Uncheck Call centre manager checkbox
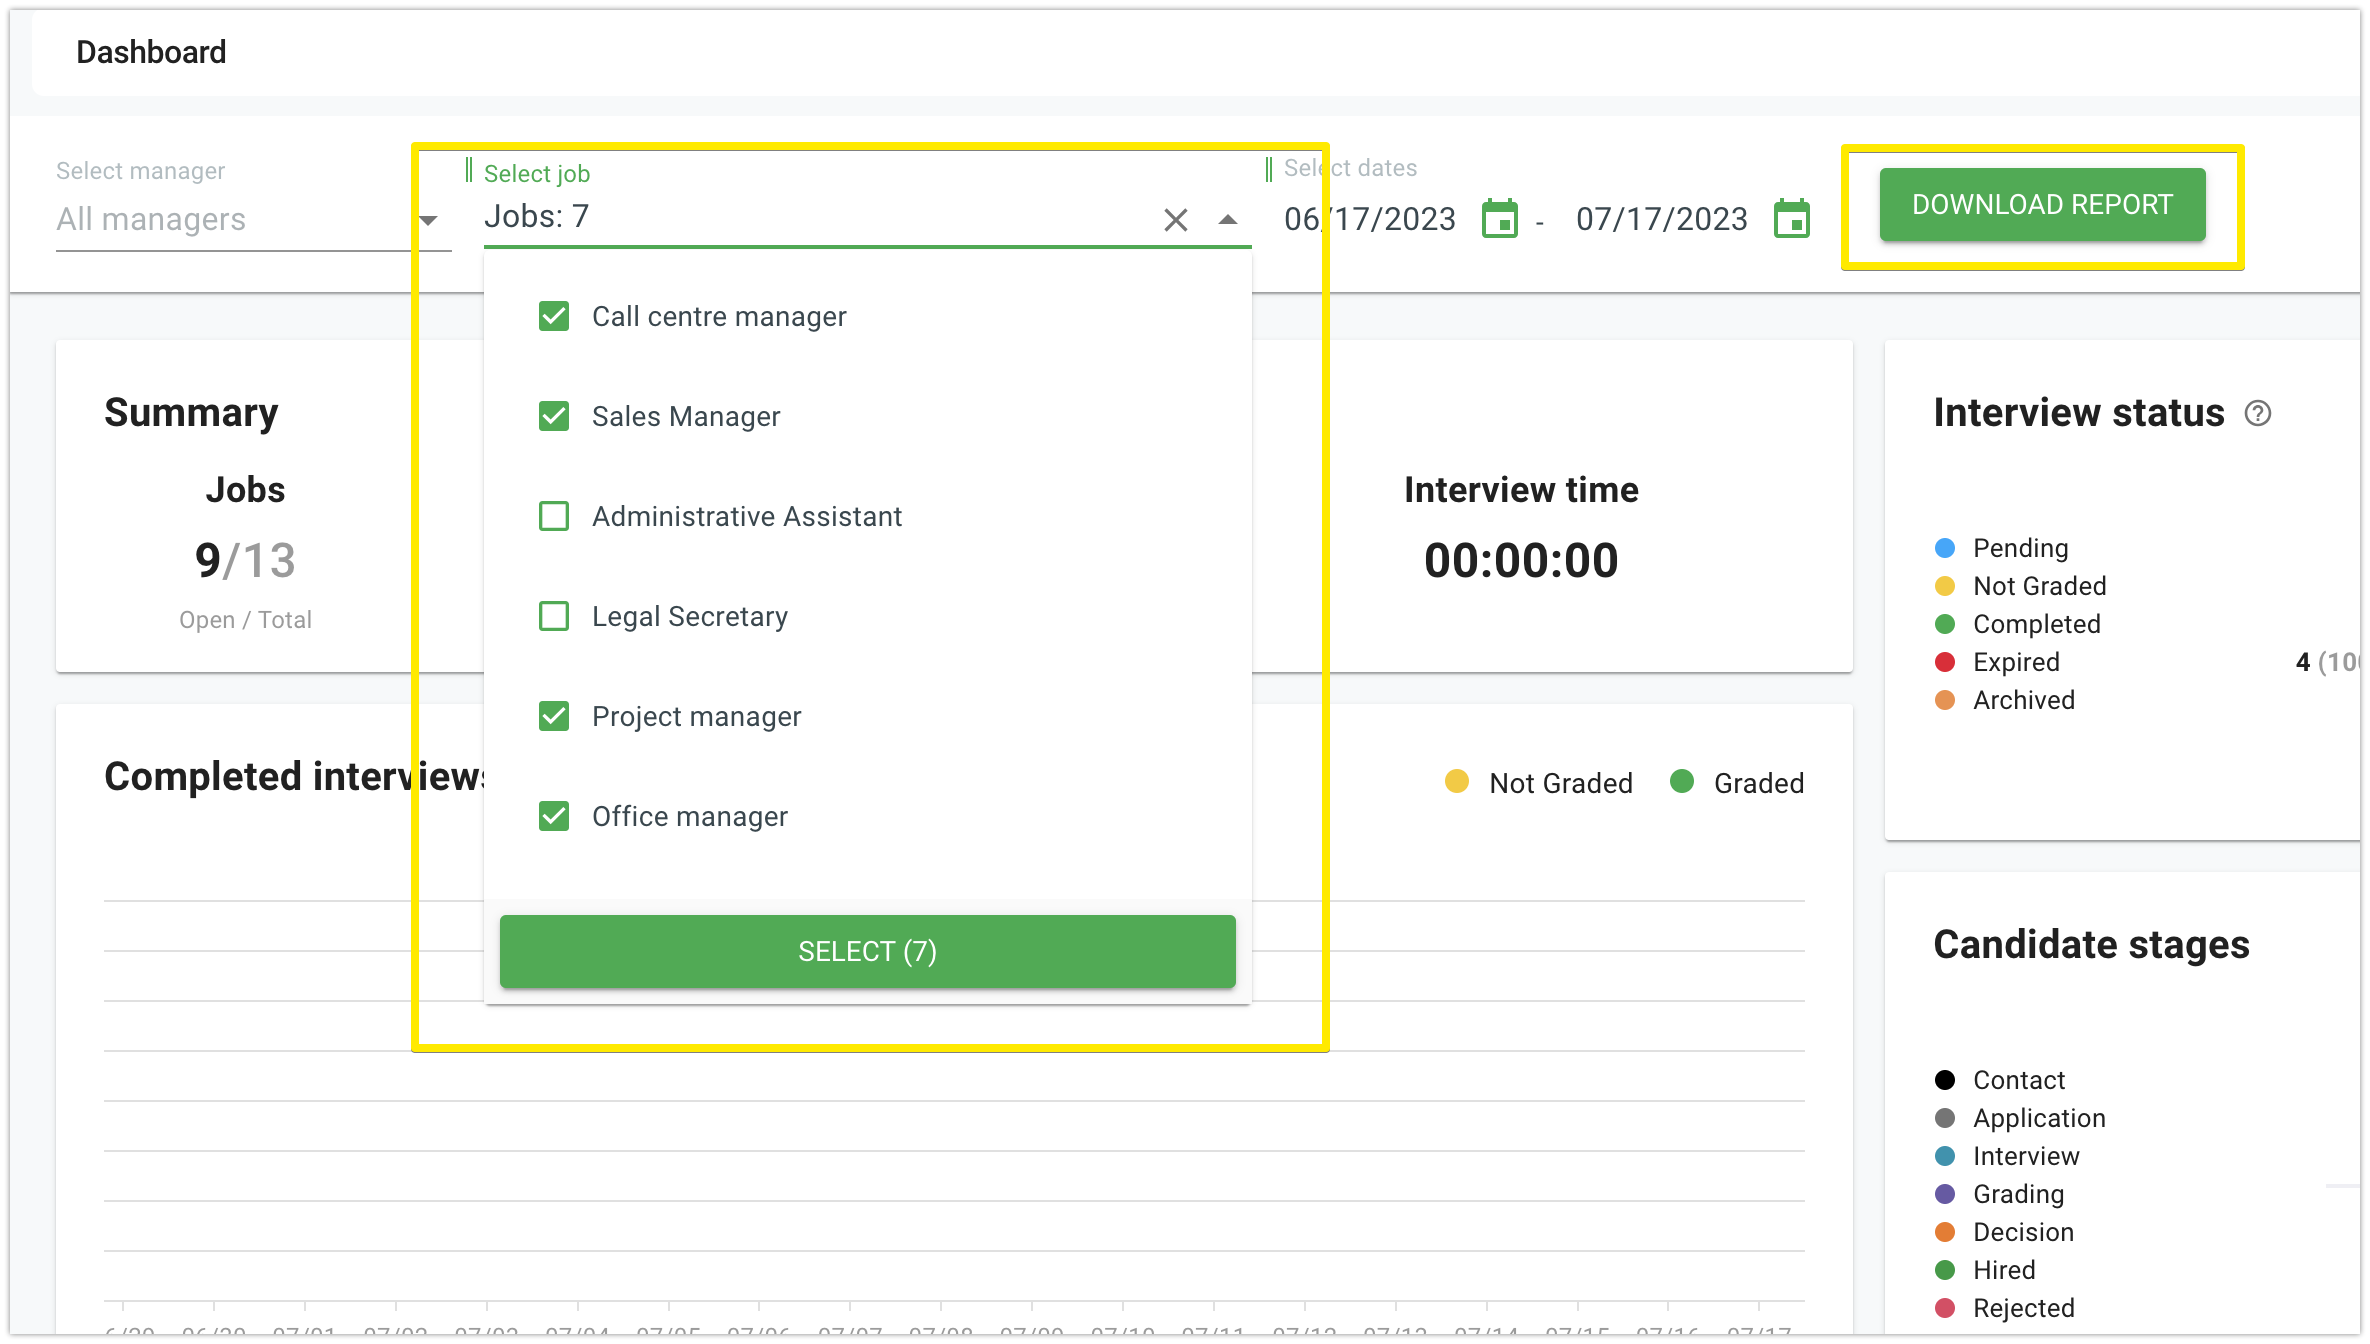Viewport: 2370px width, 1344px height. [x=554, y=316]
